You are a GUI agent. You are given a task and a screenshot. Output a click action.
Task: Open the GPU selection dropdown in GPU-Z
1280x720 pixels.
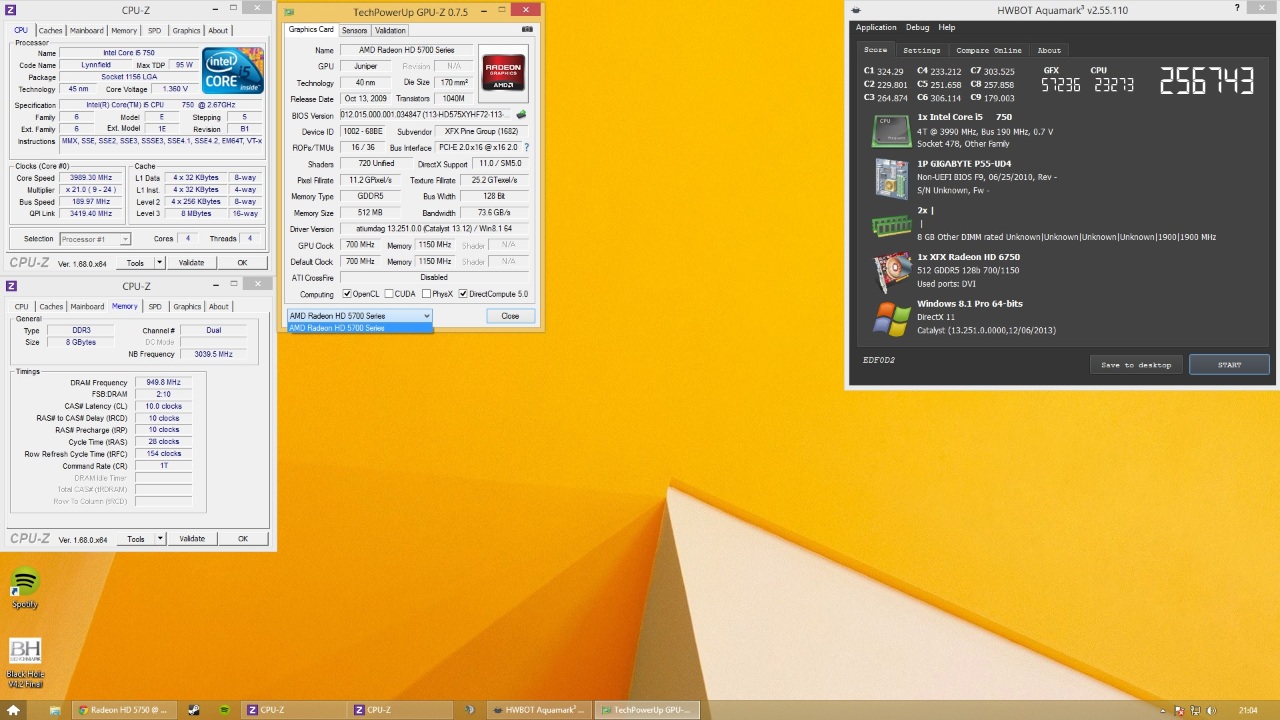360,316
